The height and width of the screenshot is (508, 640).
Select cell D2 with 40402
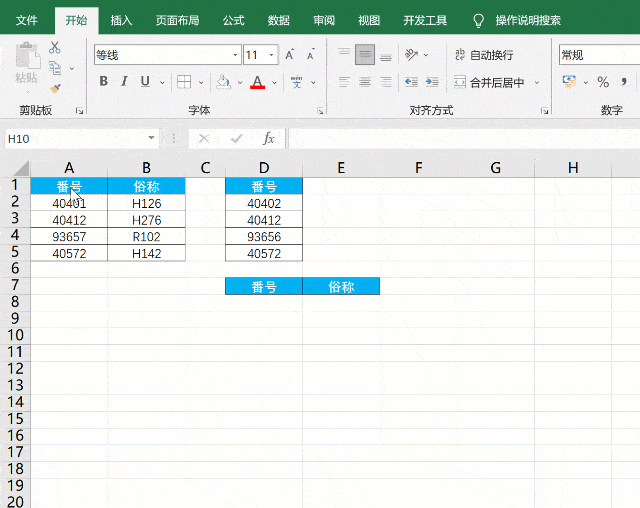(264, 203)
